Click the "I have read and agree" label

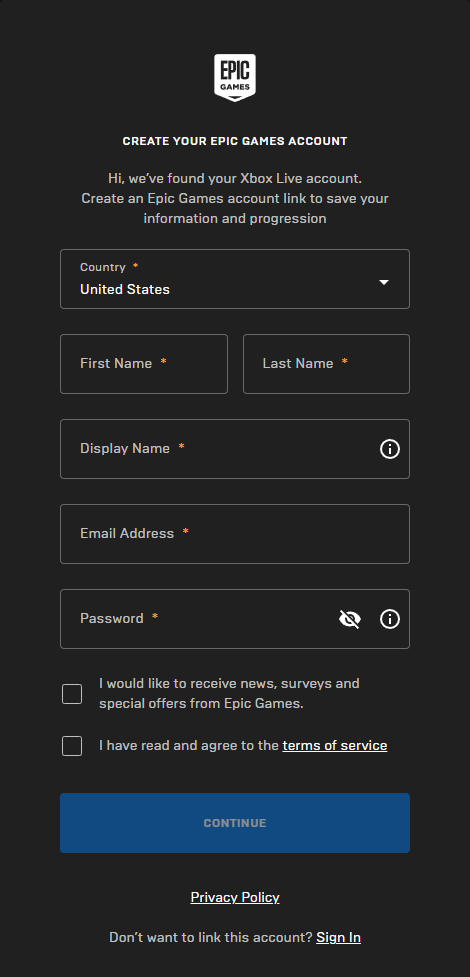[x=189, y=745]
